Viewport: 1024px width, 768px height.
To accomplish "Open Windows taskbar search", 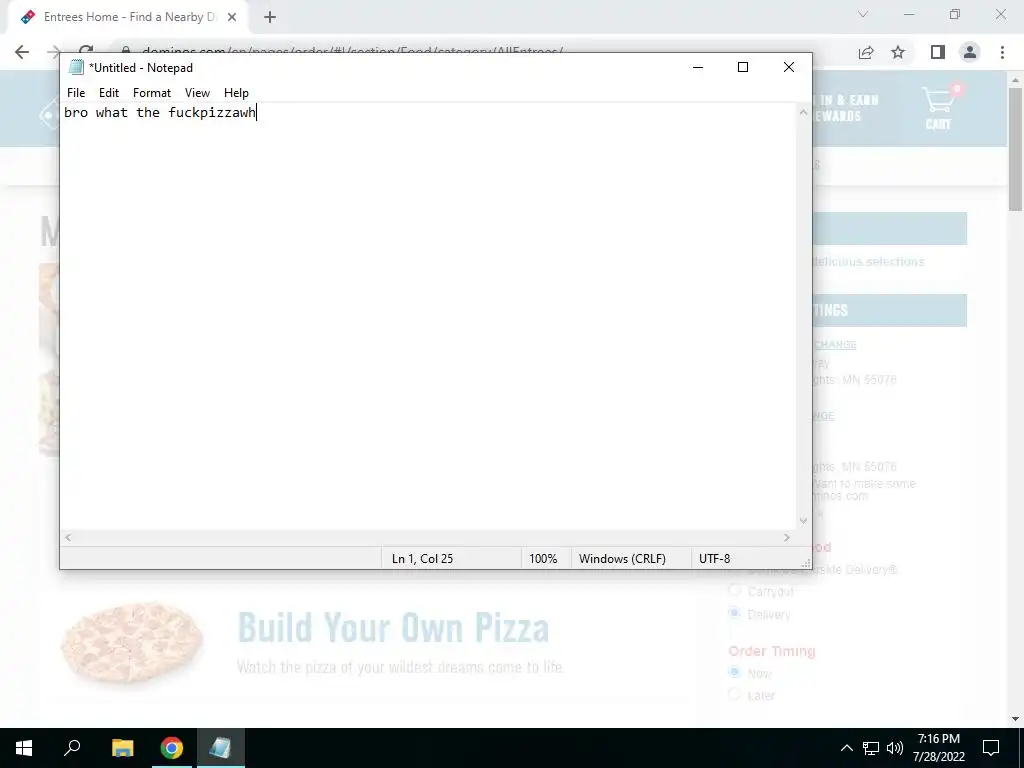I will [72, 748].
